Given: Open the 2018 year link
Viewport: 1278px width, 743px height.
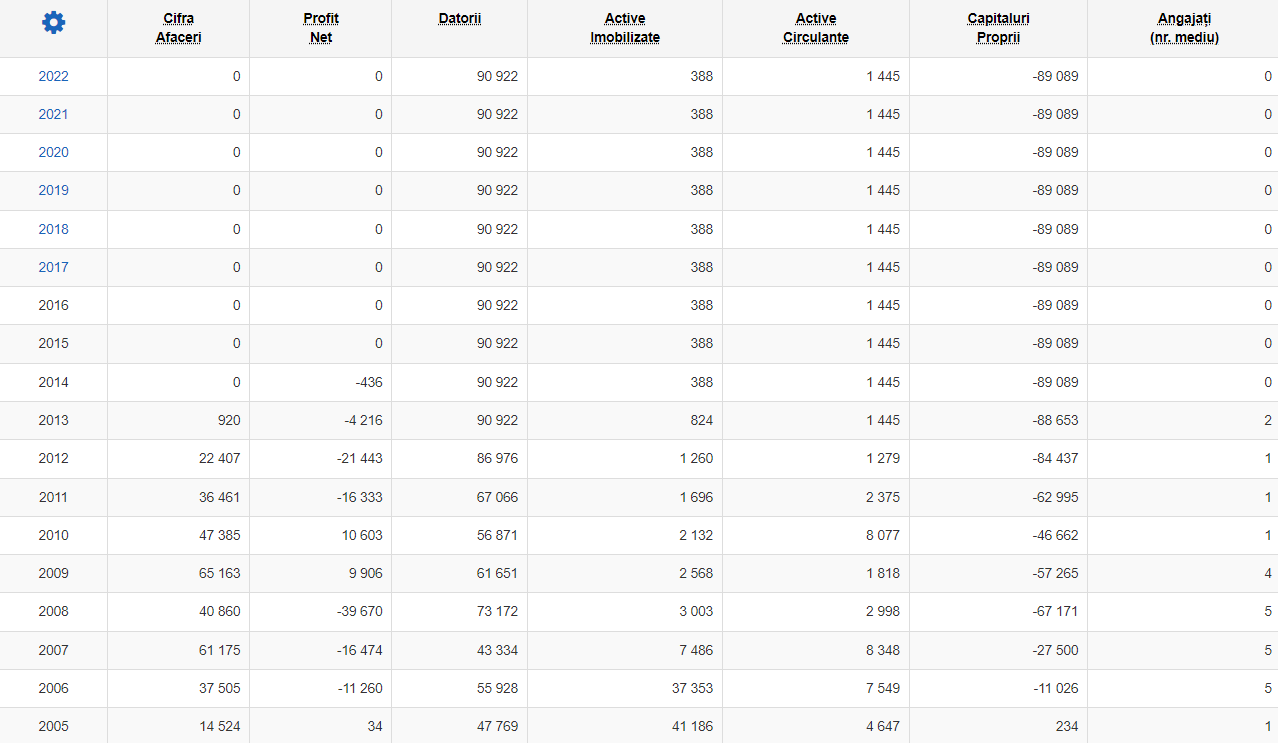Looking at the screenshot, I should pos(53,229).
